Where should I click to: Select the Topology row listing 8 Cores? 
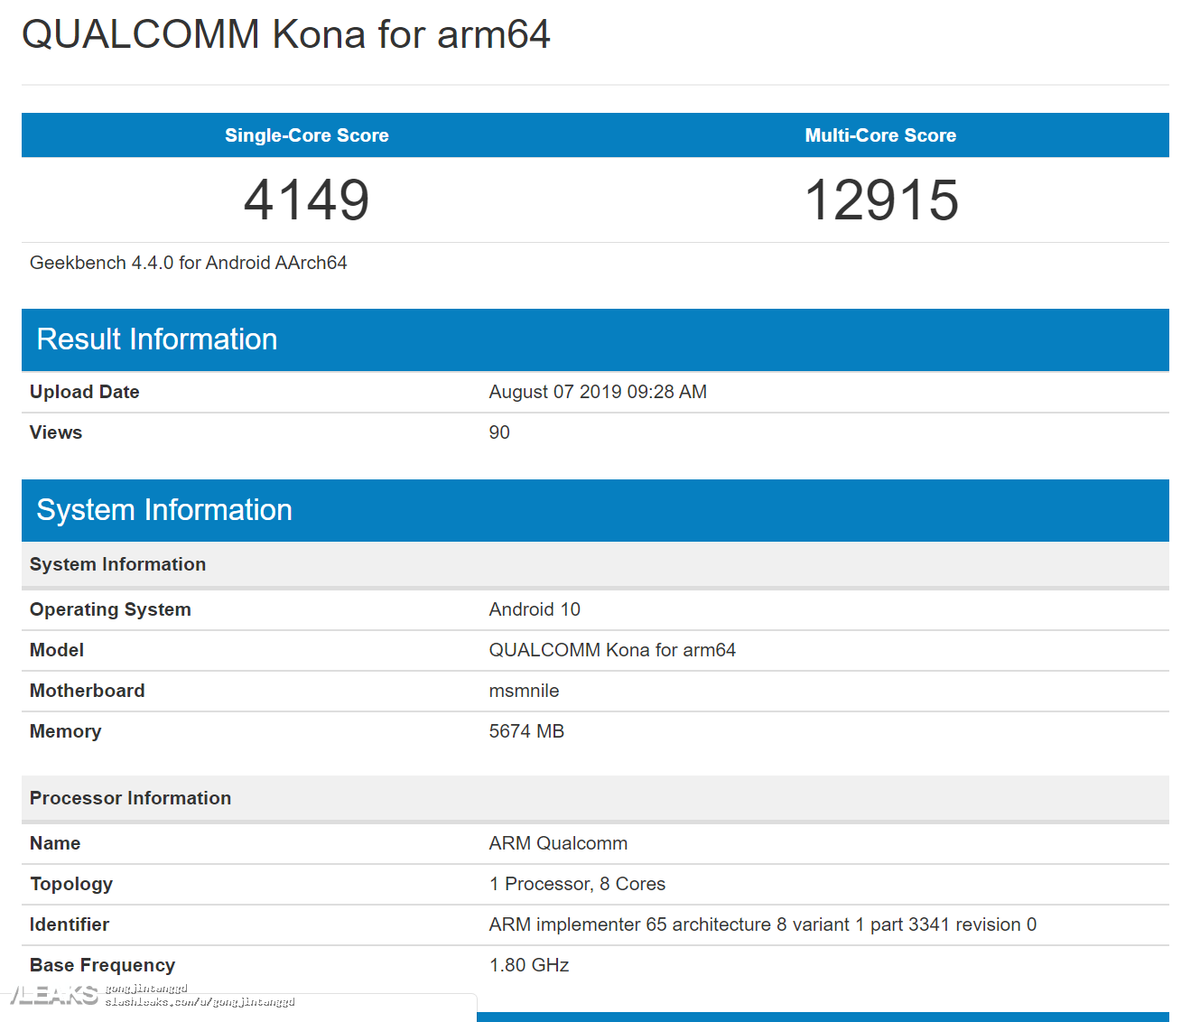click(577, 884)
